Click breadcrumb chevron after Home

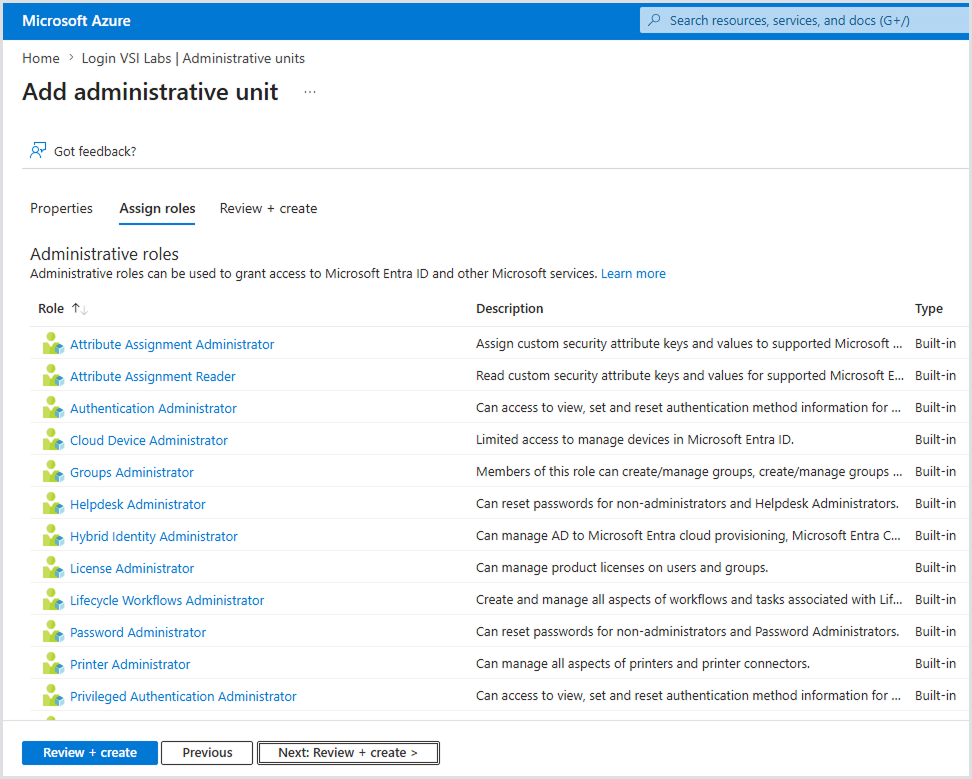pyautogui.click(x=71, y=58)
